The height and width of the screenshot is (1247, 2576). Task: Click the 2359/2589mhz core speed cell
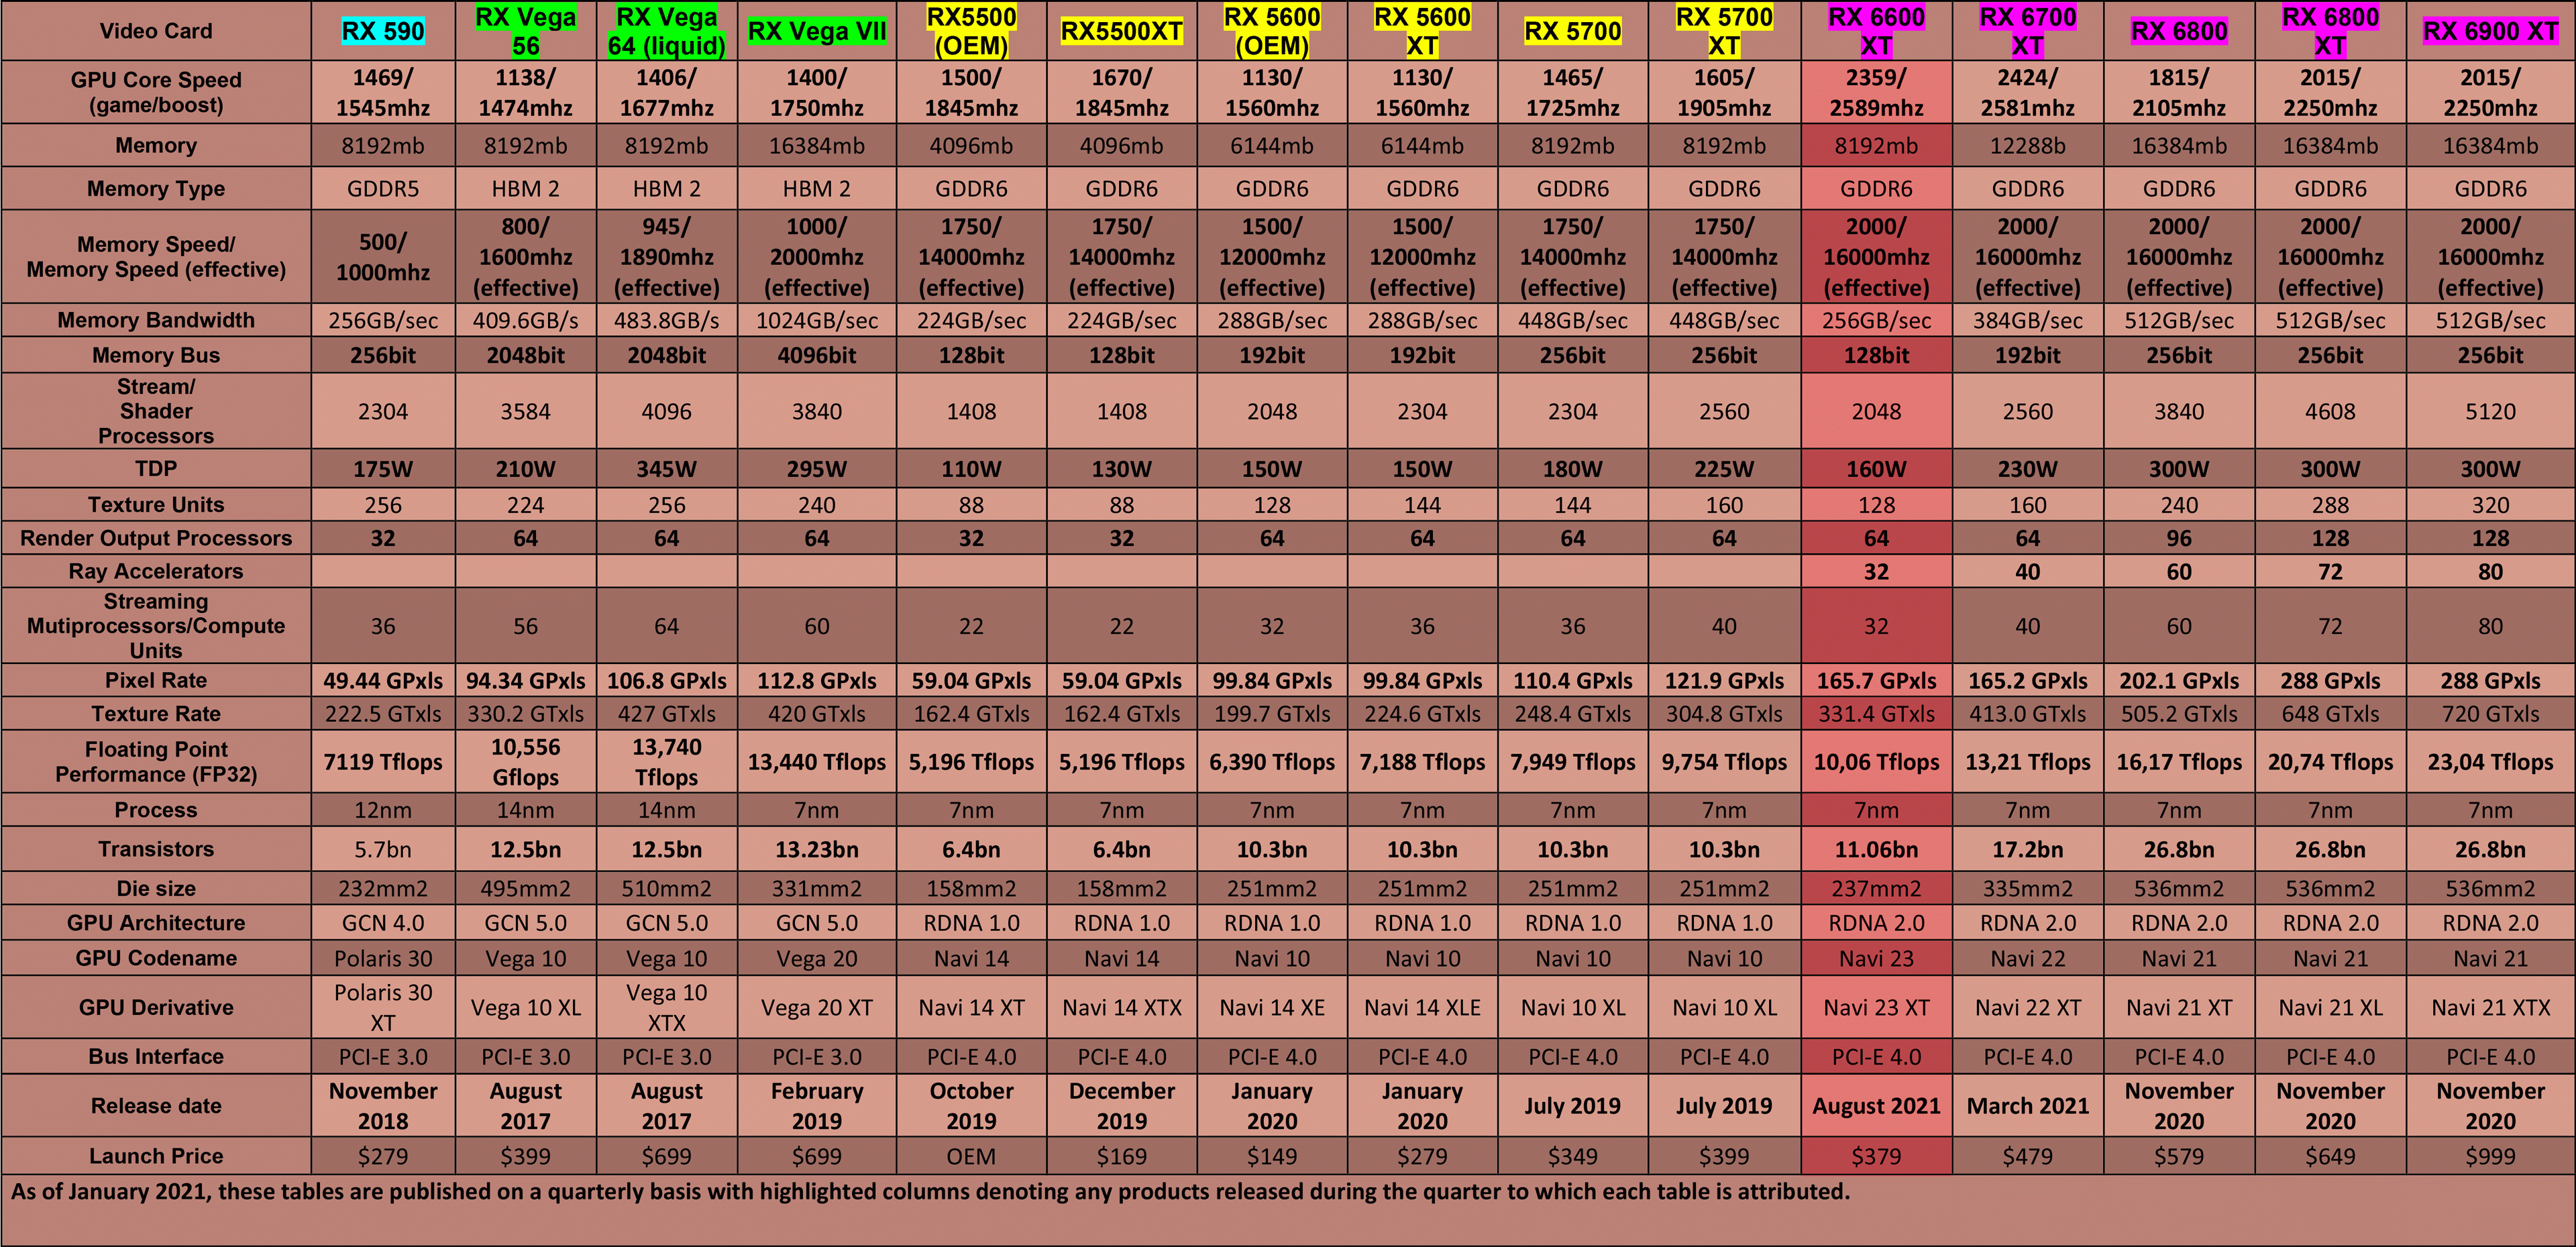pos(1876,92)
